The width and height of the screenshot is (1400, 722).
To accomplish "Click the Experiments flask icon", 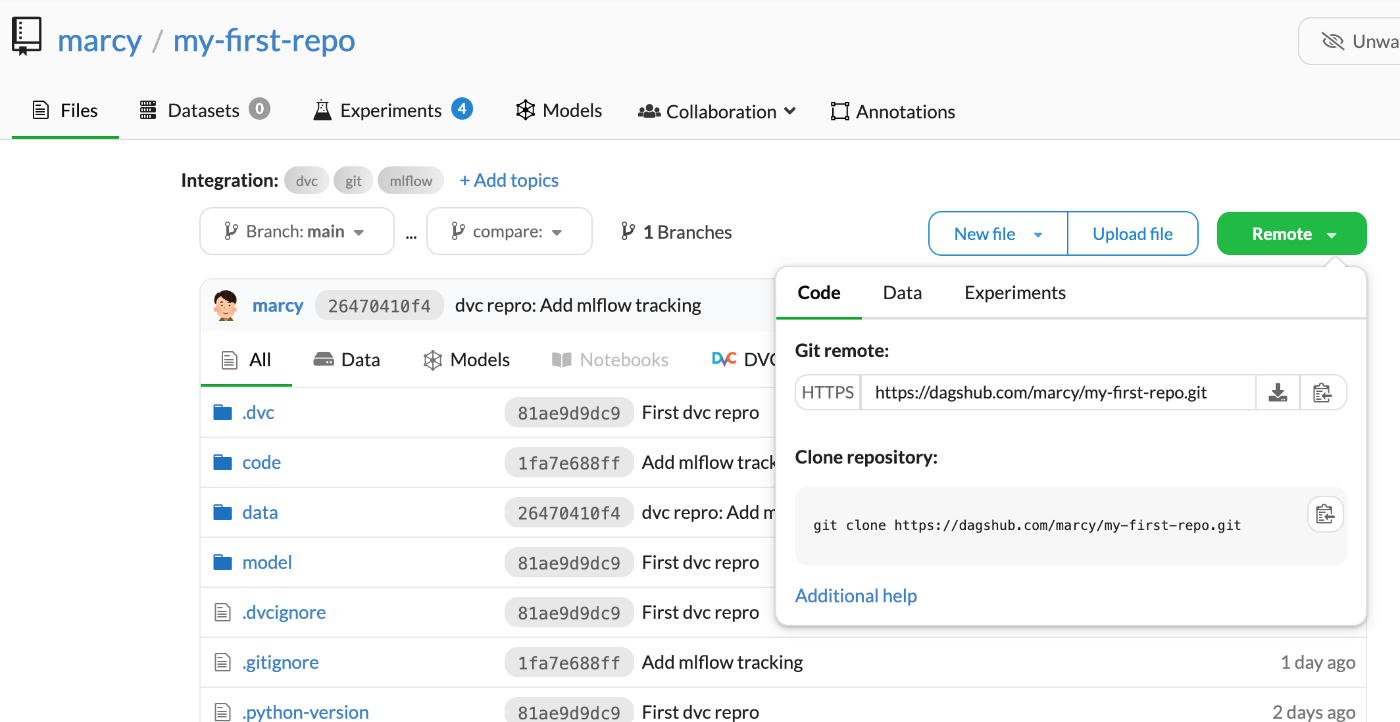I will click(322, 110).
